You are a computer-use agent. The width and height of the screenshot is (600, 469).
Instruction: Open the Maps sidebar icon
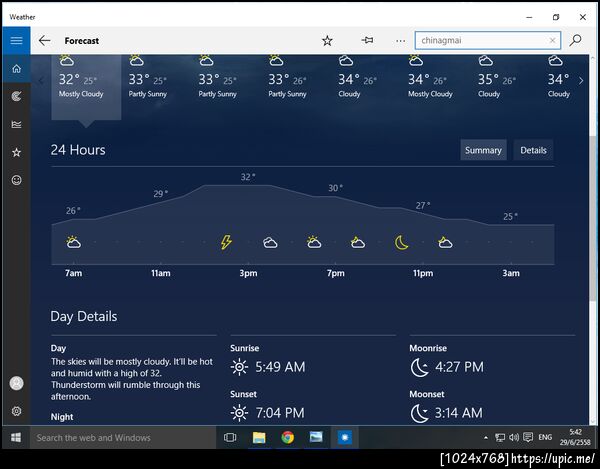pyautogui.click(x=16, y=96)
